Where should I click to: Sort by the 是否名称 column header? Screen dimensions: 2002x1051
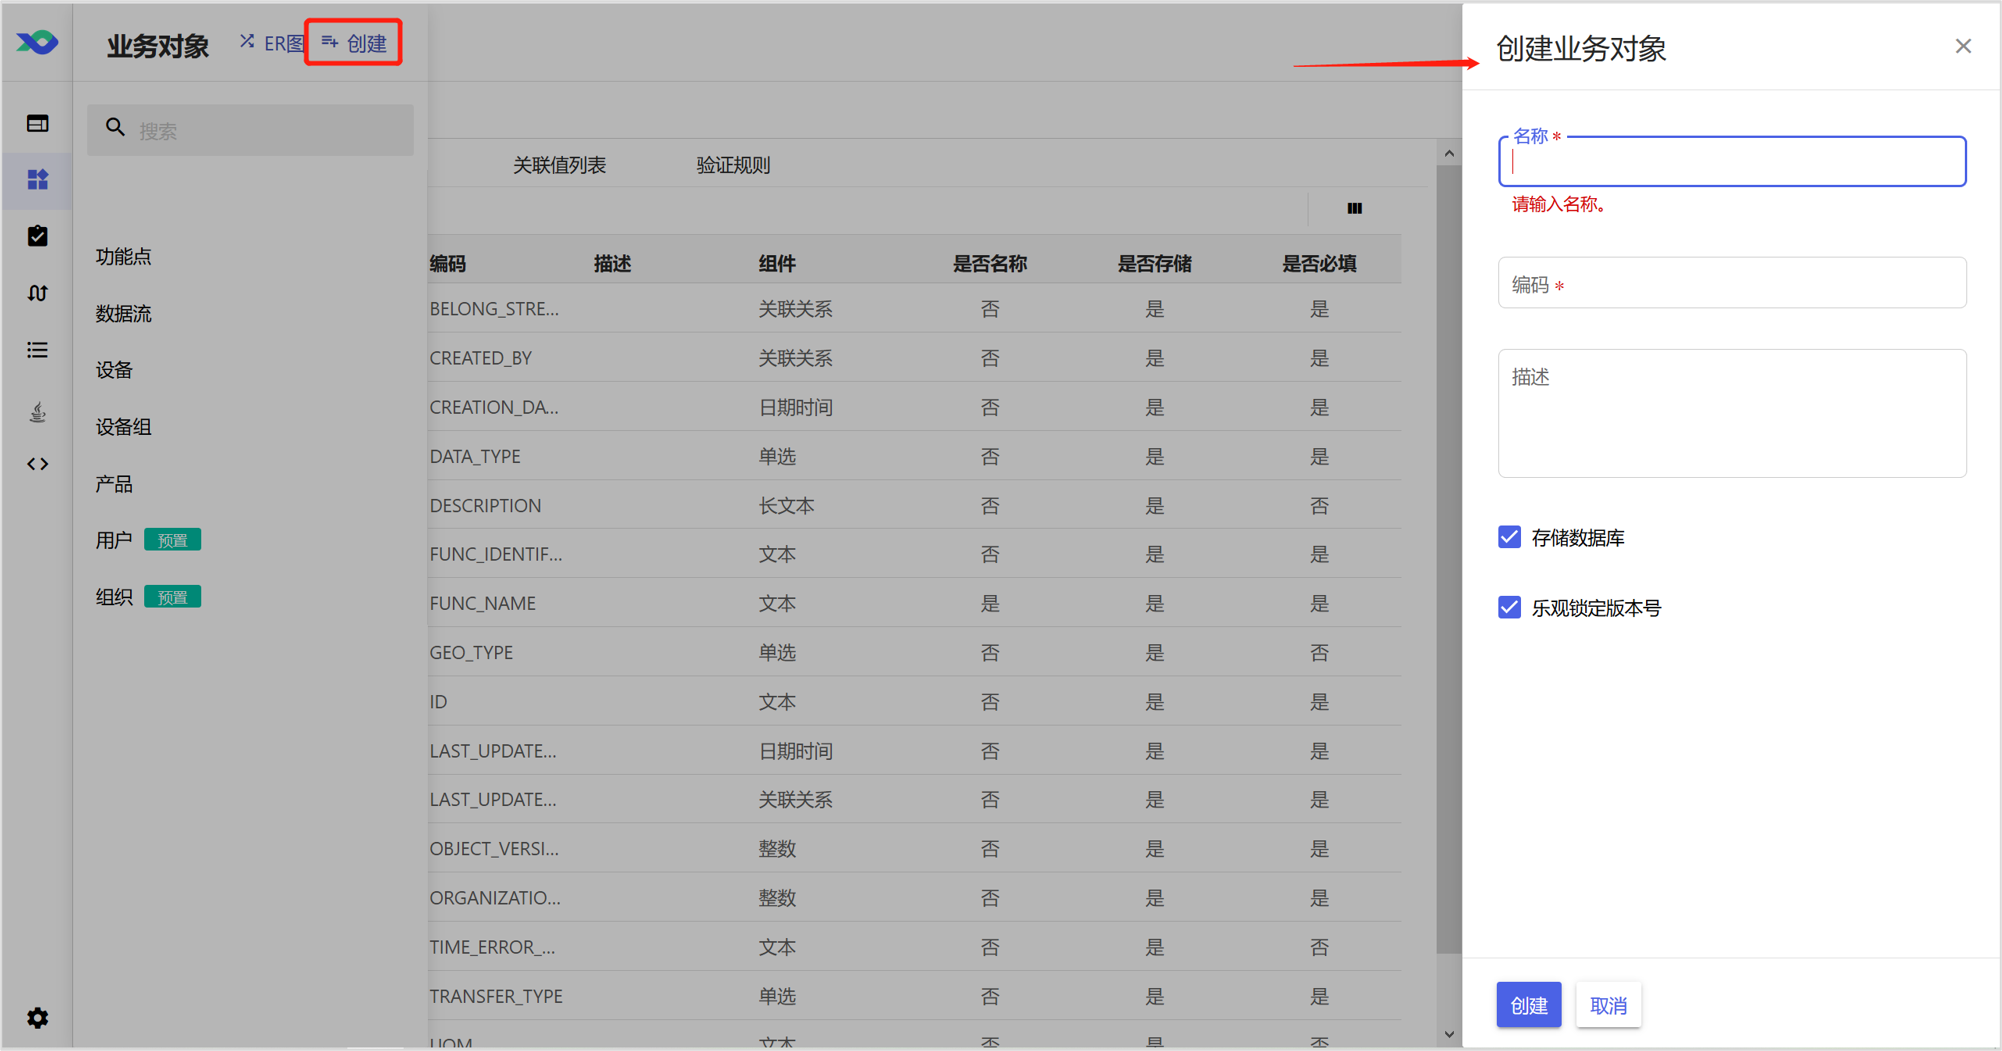coord(990,264)
